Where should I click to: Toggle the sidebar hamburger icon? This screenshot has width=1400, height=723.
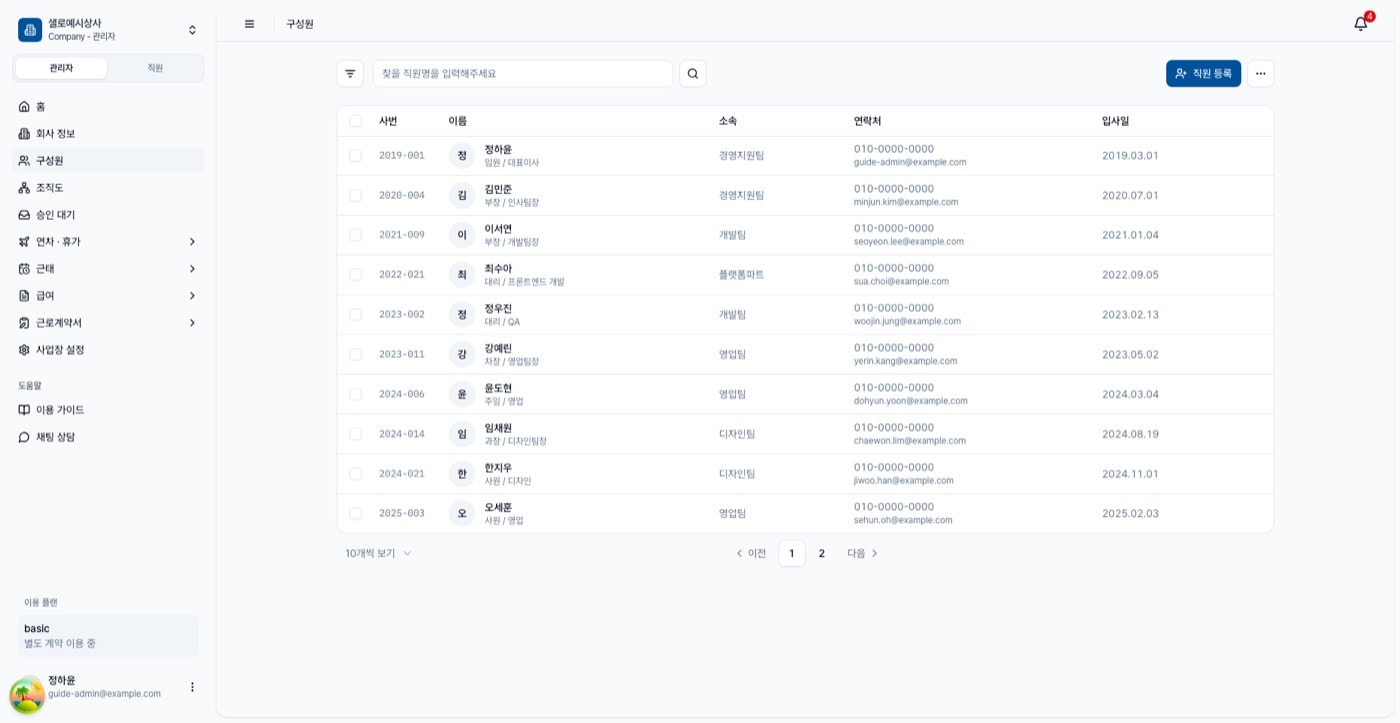point(250,24)
